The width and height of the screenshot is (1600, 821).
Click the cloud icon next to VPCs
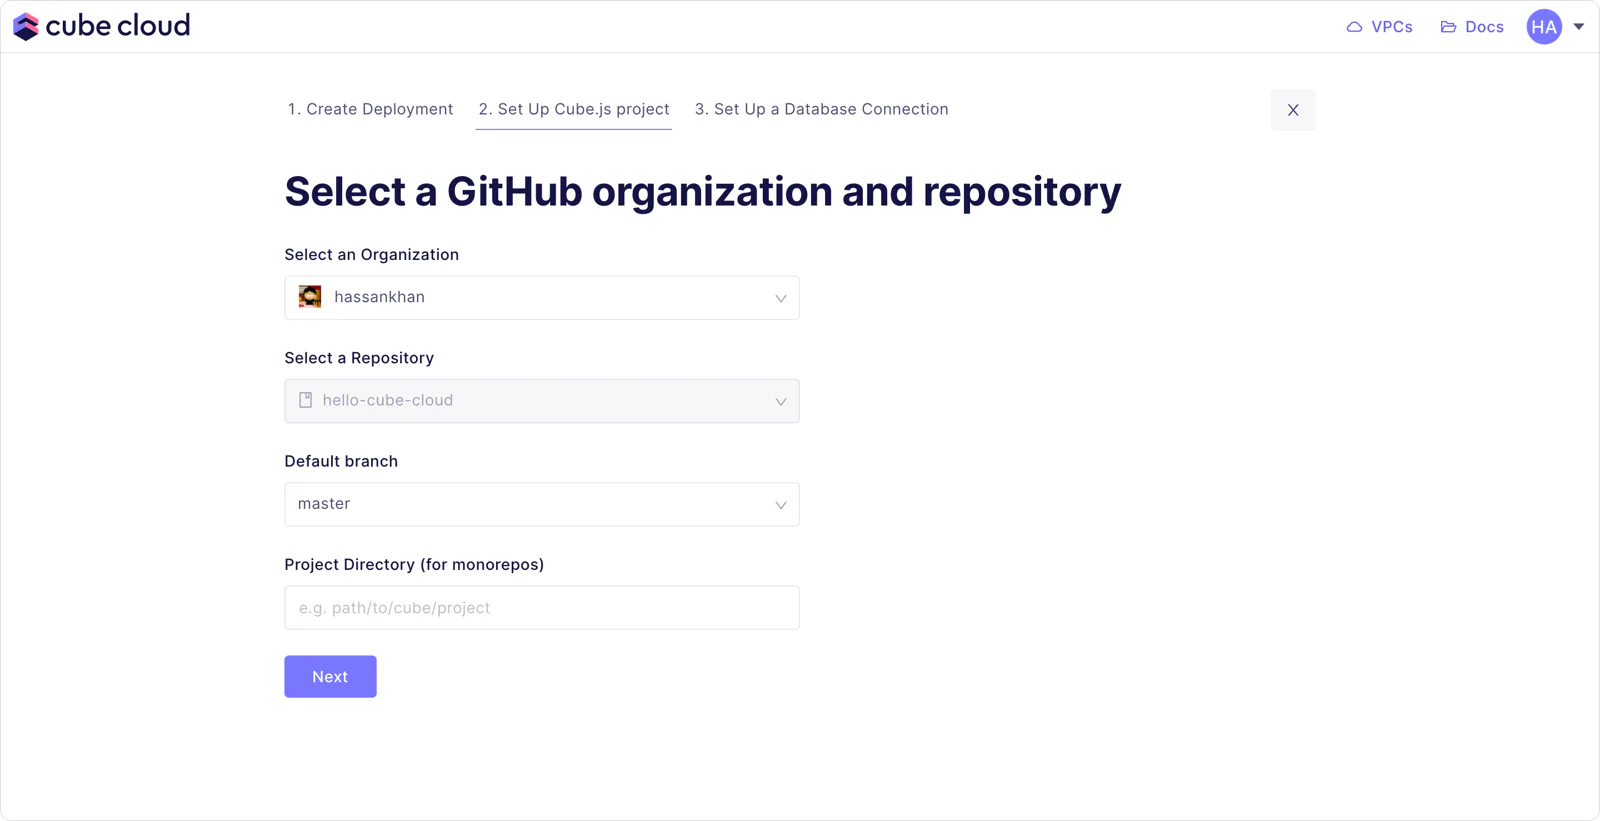[x=1354, y=27]
